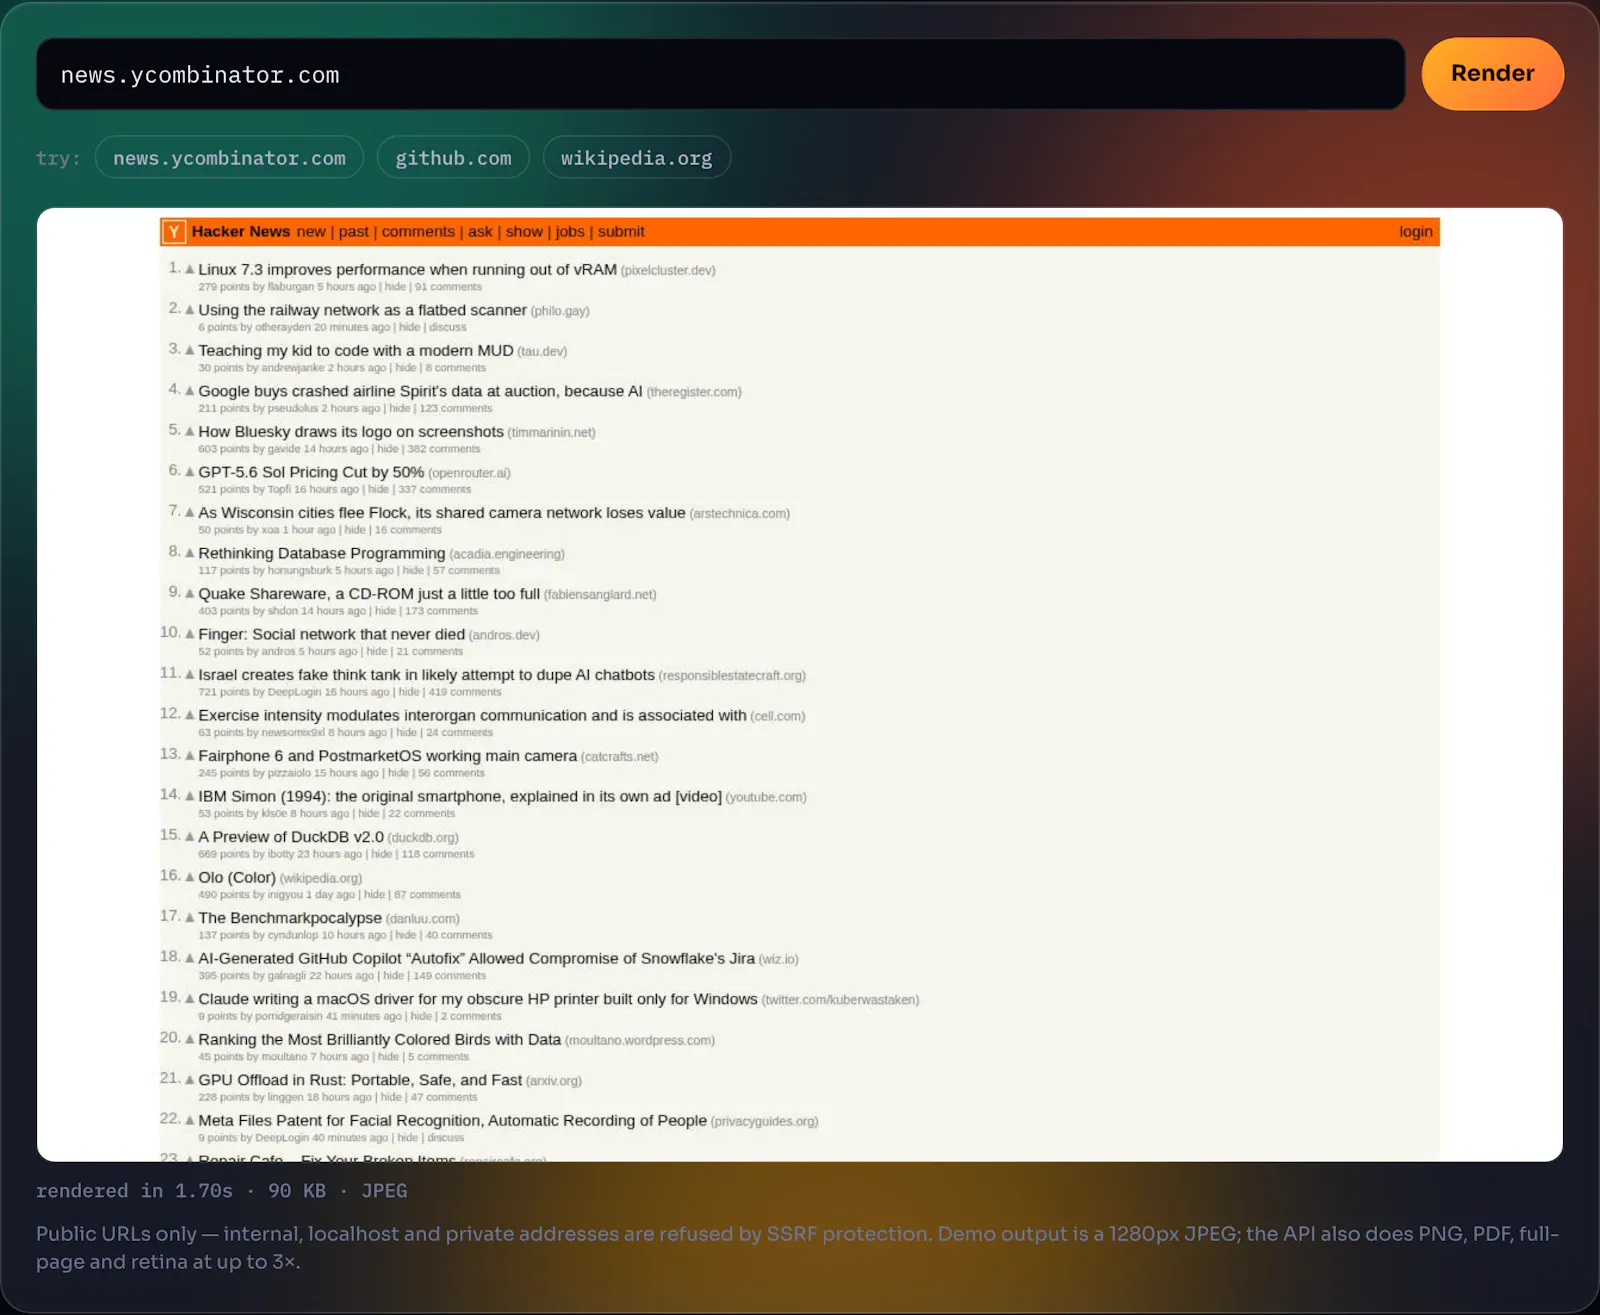This screenshot has width=1600, height=1315.
Task: Upvote the Quake Shareware CD-ROM story
Action: tap(189, 594)
